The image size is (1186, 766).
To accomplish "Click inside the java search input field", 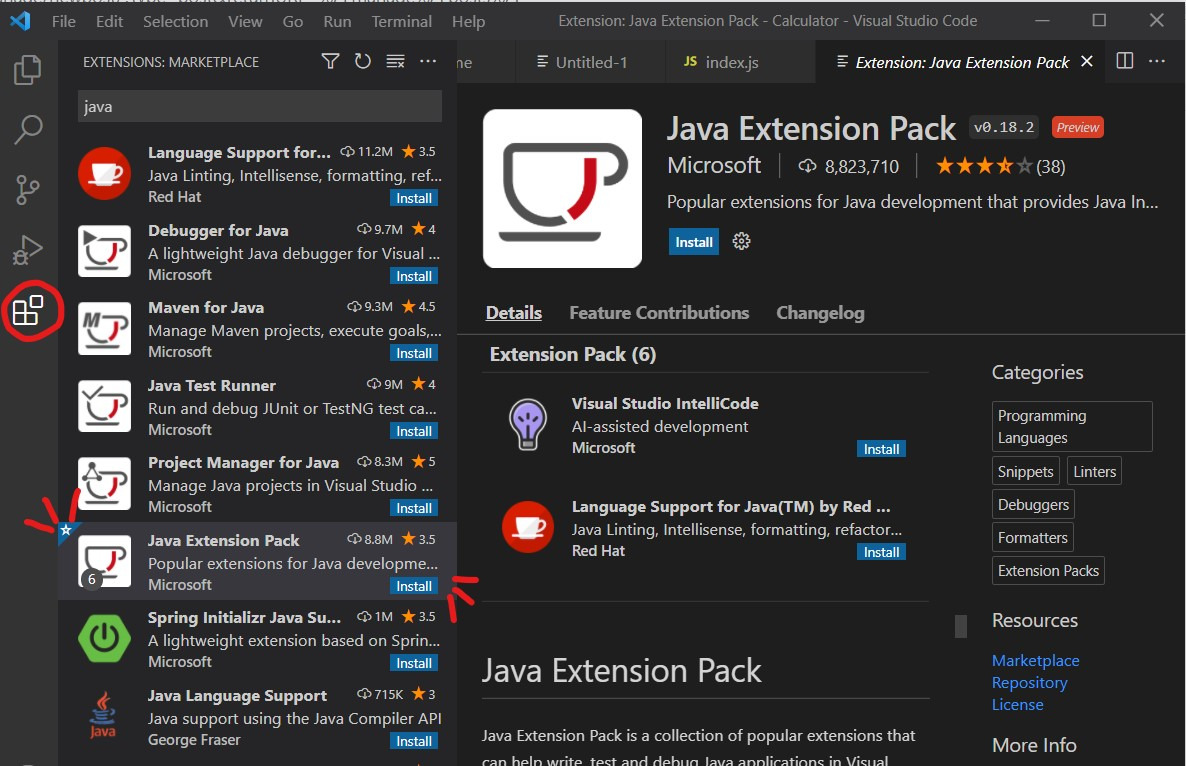I will 258,105.
